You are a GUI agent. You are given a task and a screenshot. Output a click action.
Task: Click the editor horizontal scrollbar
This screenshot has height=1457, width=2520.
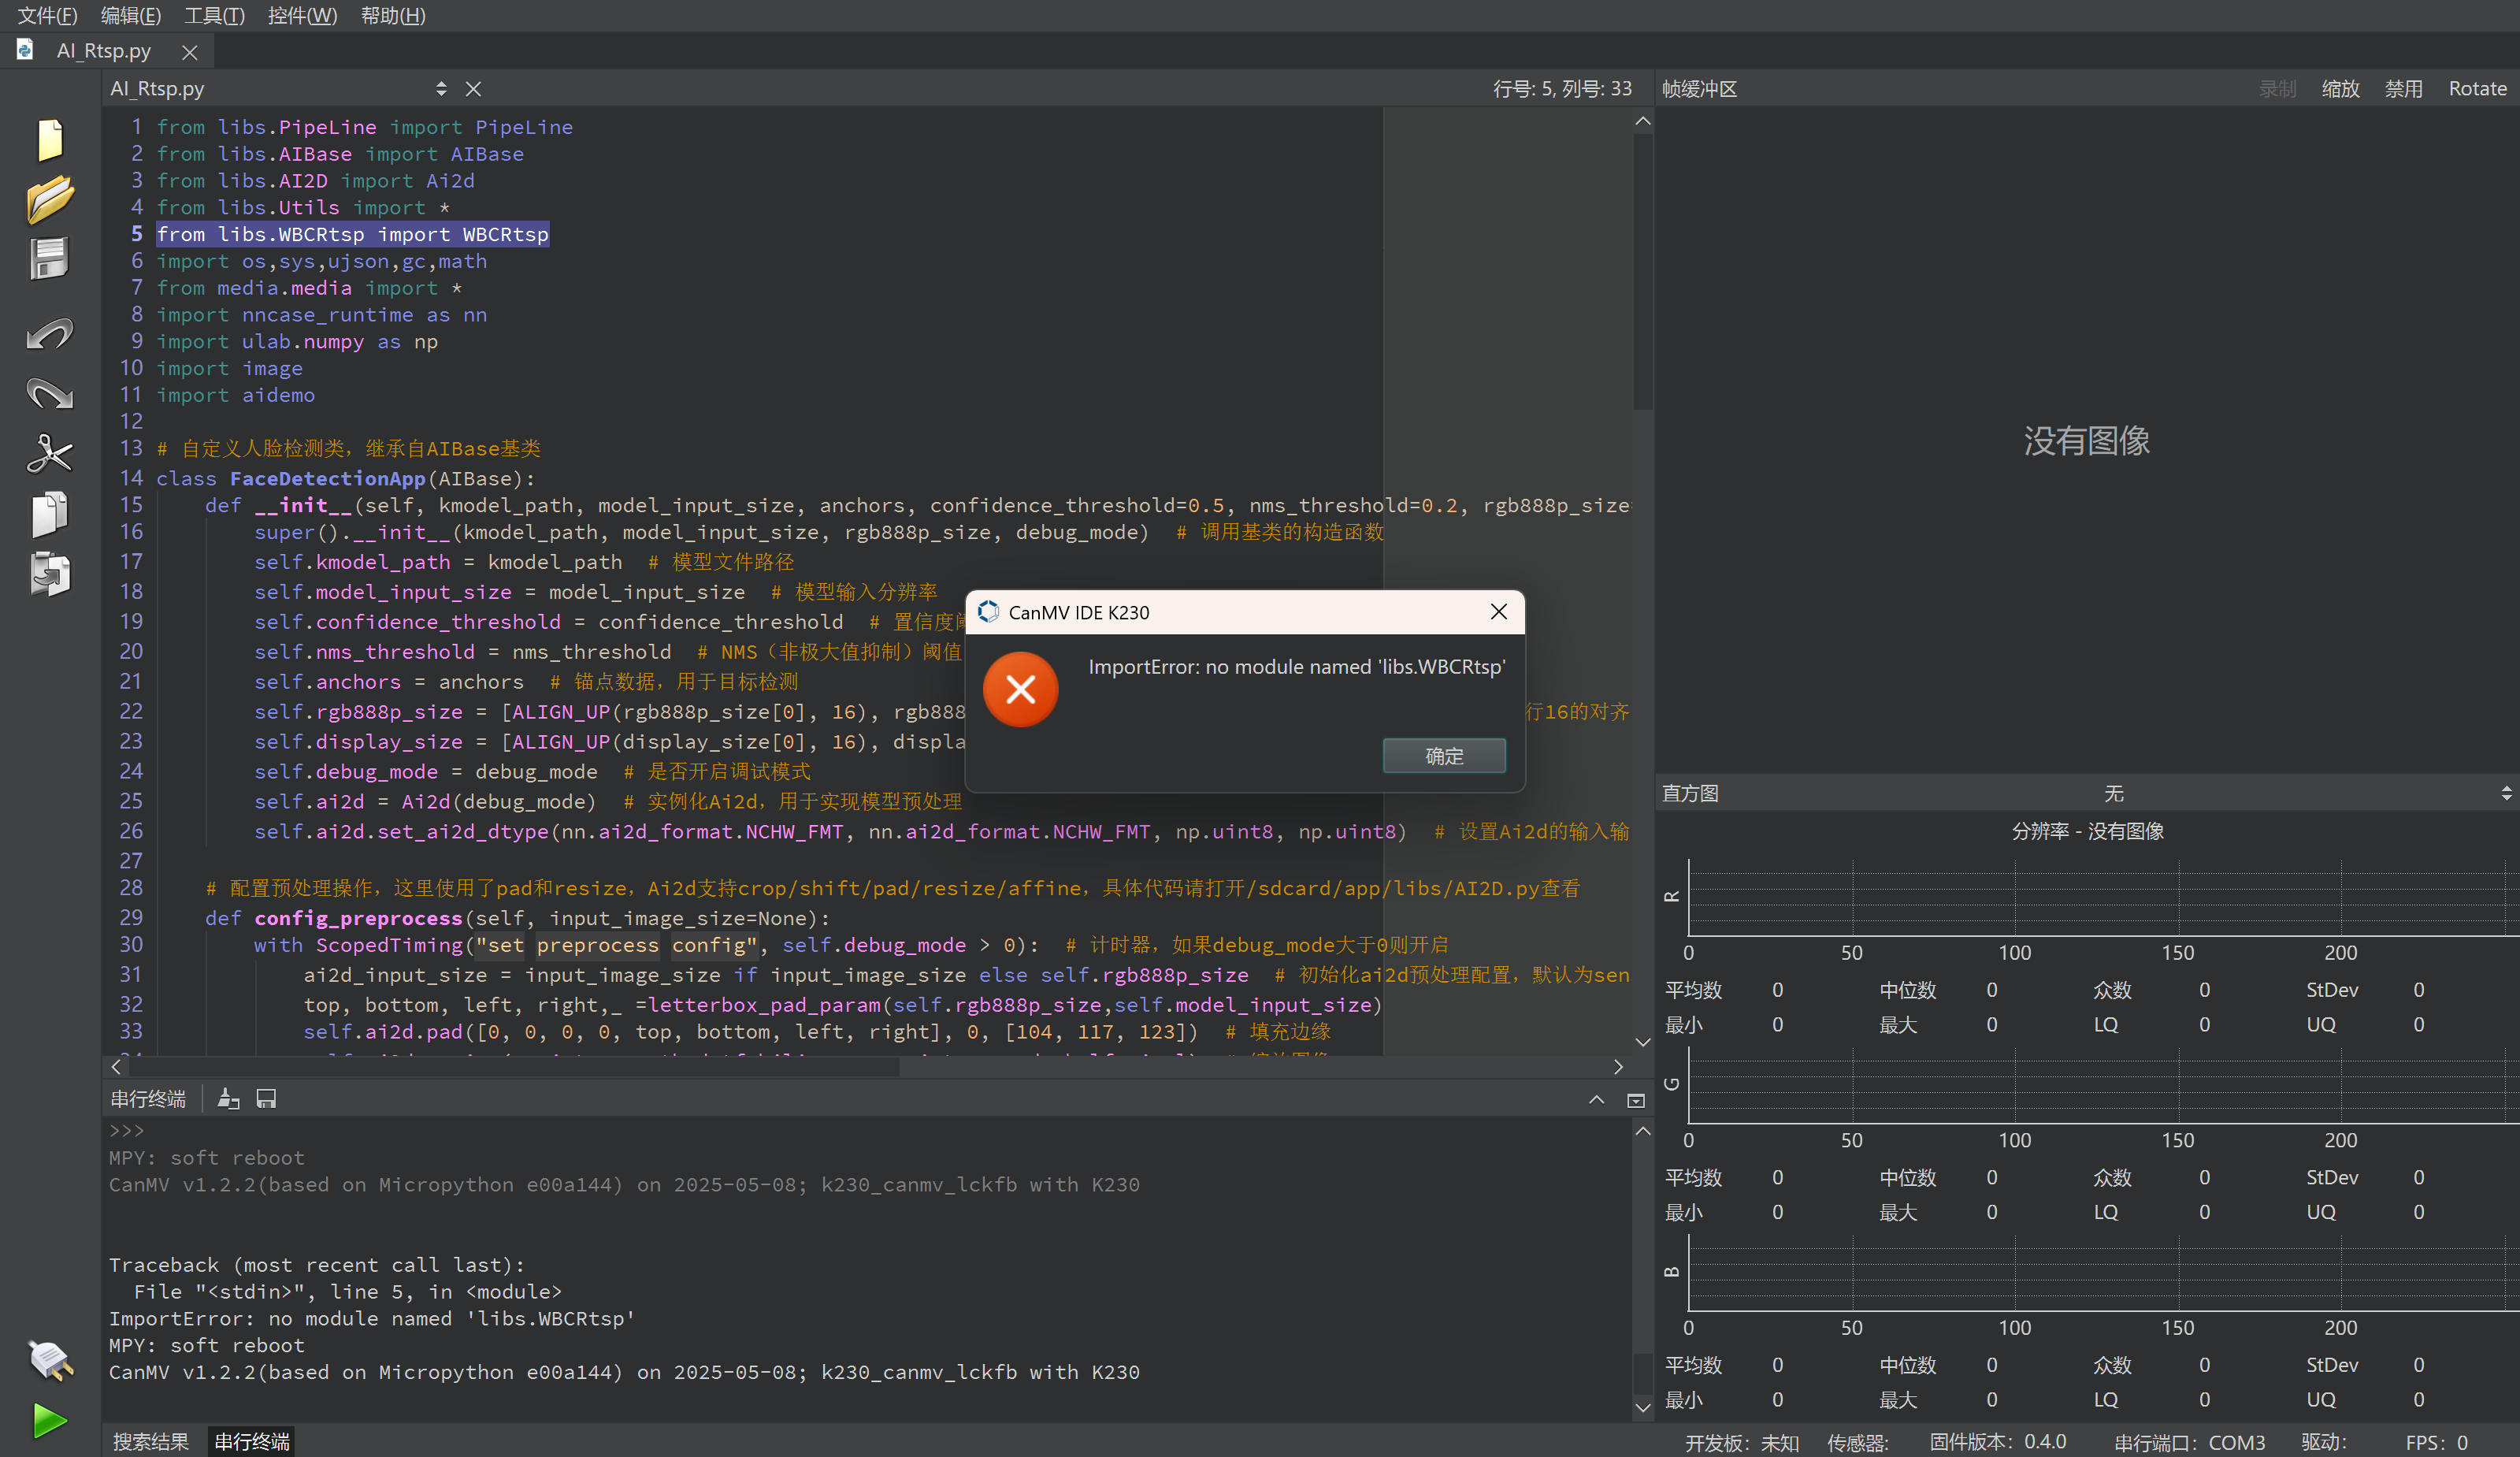tap(515, 1067)
